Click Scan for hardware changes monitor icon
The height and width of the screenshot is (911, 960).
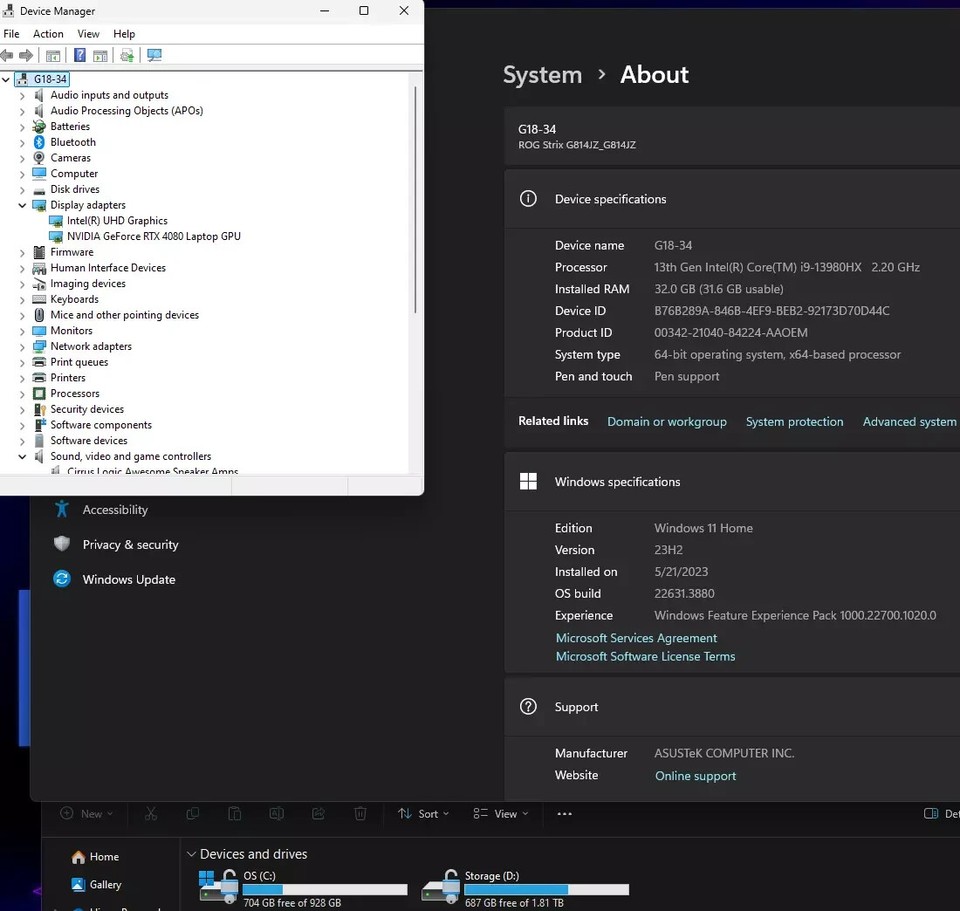pos(154,55)
